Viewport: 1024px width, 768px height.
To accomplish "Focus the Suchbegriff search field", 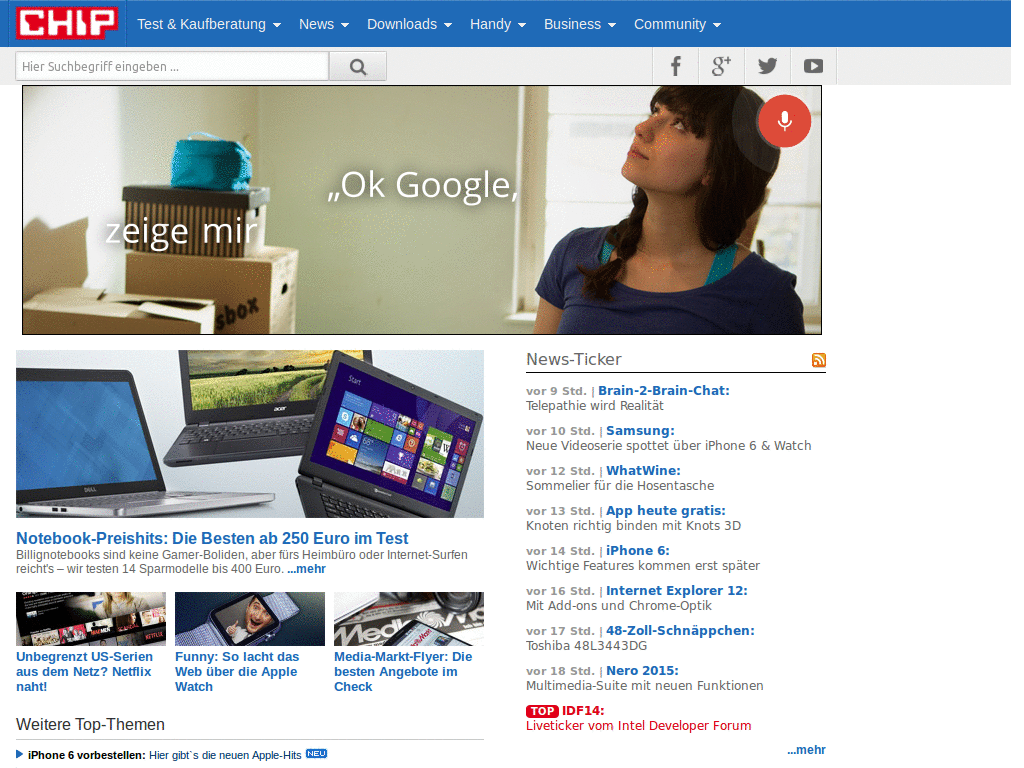I will point(172,67).
